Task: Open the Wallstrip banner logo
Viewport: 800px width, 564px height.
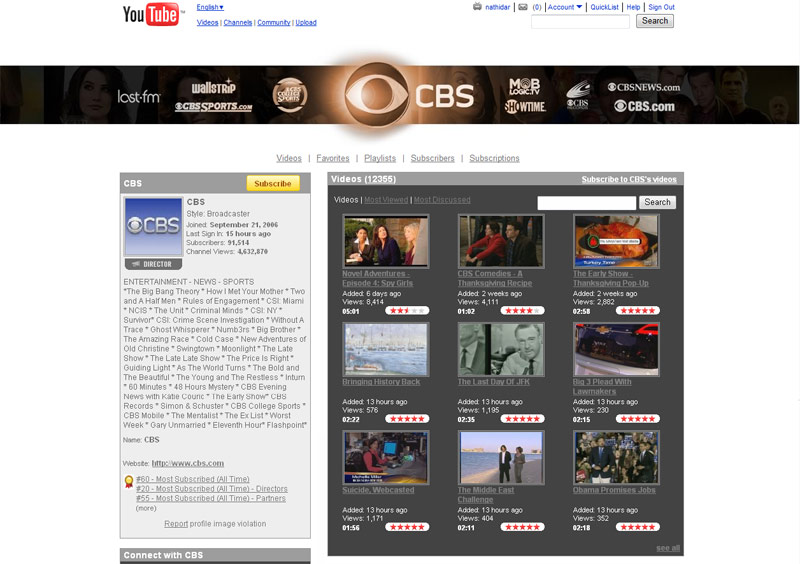Action: click(x=214, y=87)
